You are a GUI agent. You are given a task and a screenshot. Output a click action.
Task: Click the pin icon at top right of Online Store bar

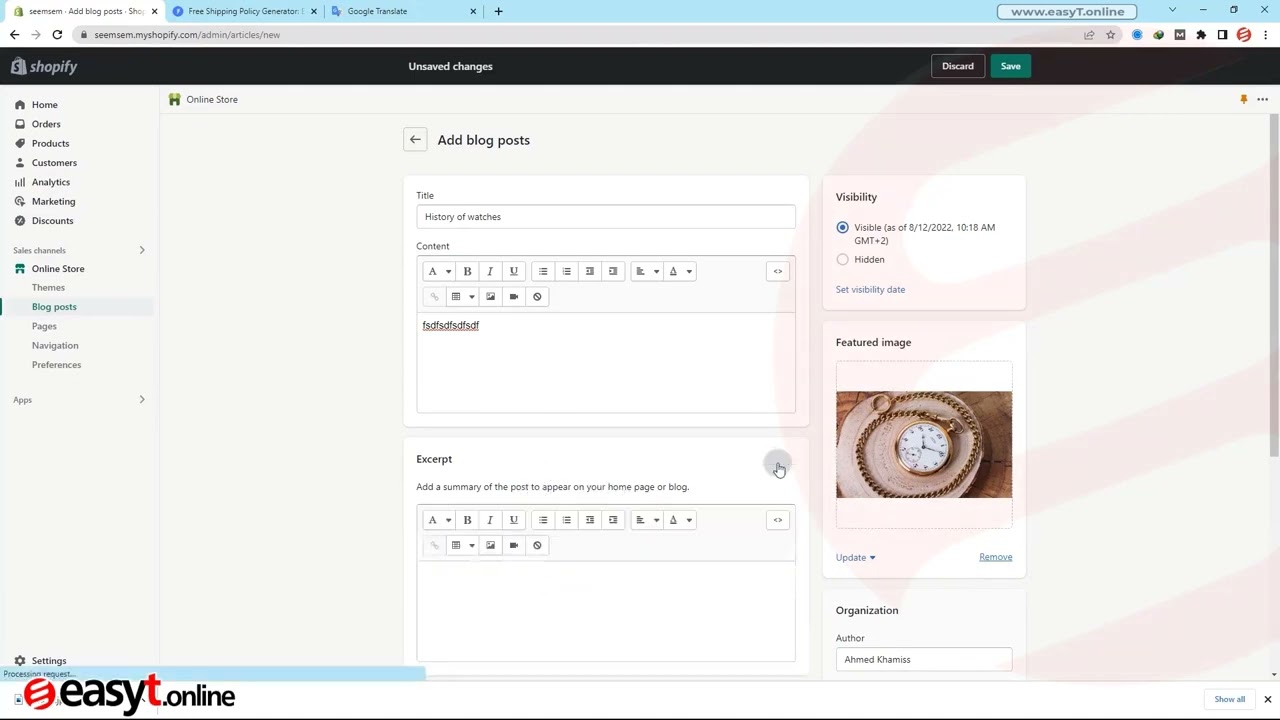coord(1244,99)
